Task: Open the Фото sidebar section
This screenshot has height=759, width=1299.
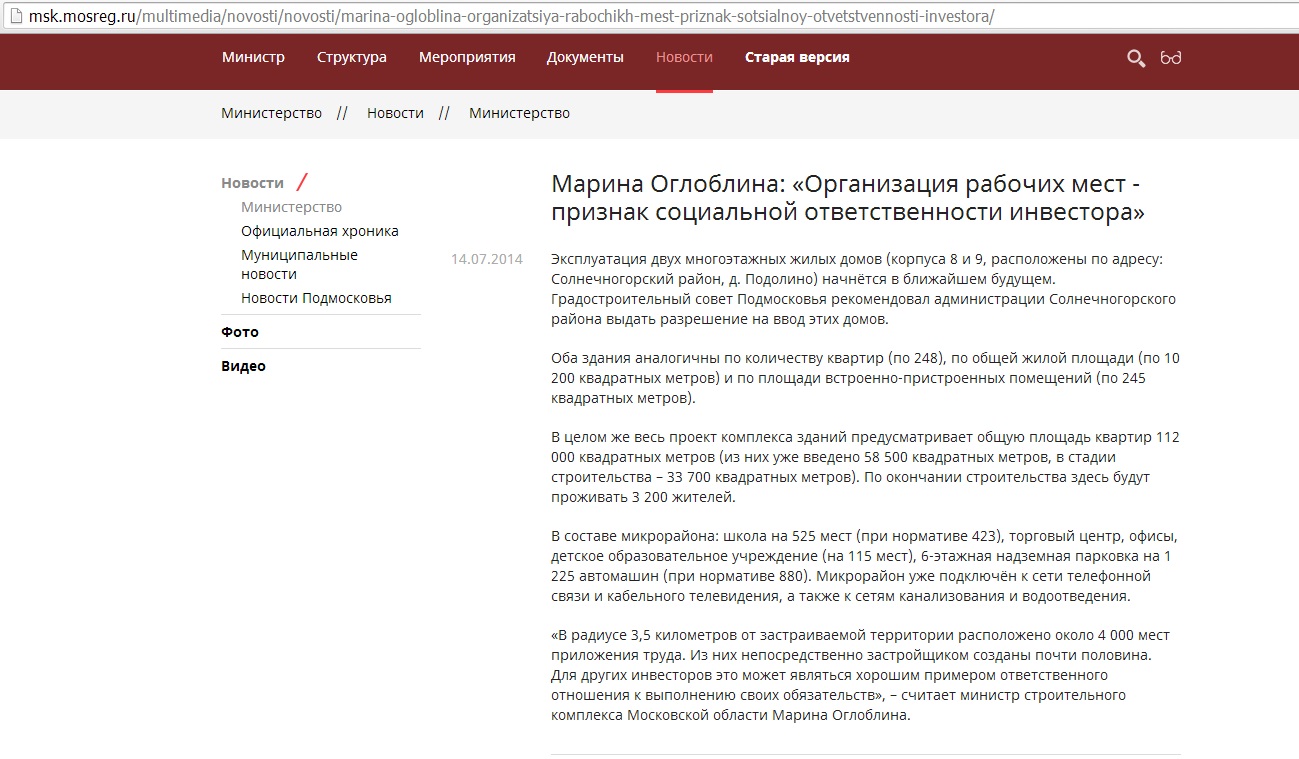Action: pos(240,332)
